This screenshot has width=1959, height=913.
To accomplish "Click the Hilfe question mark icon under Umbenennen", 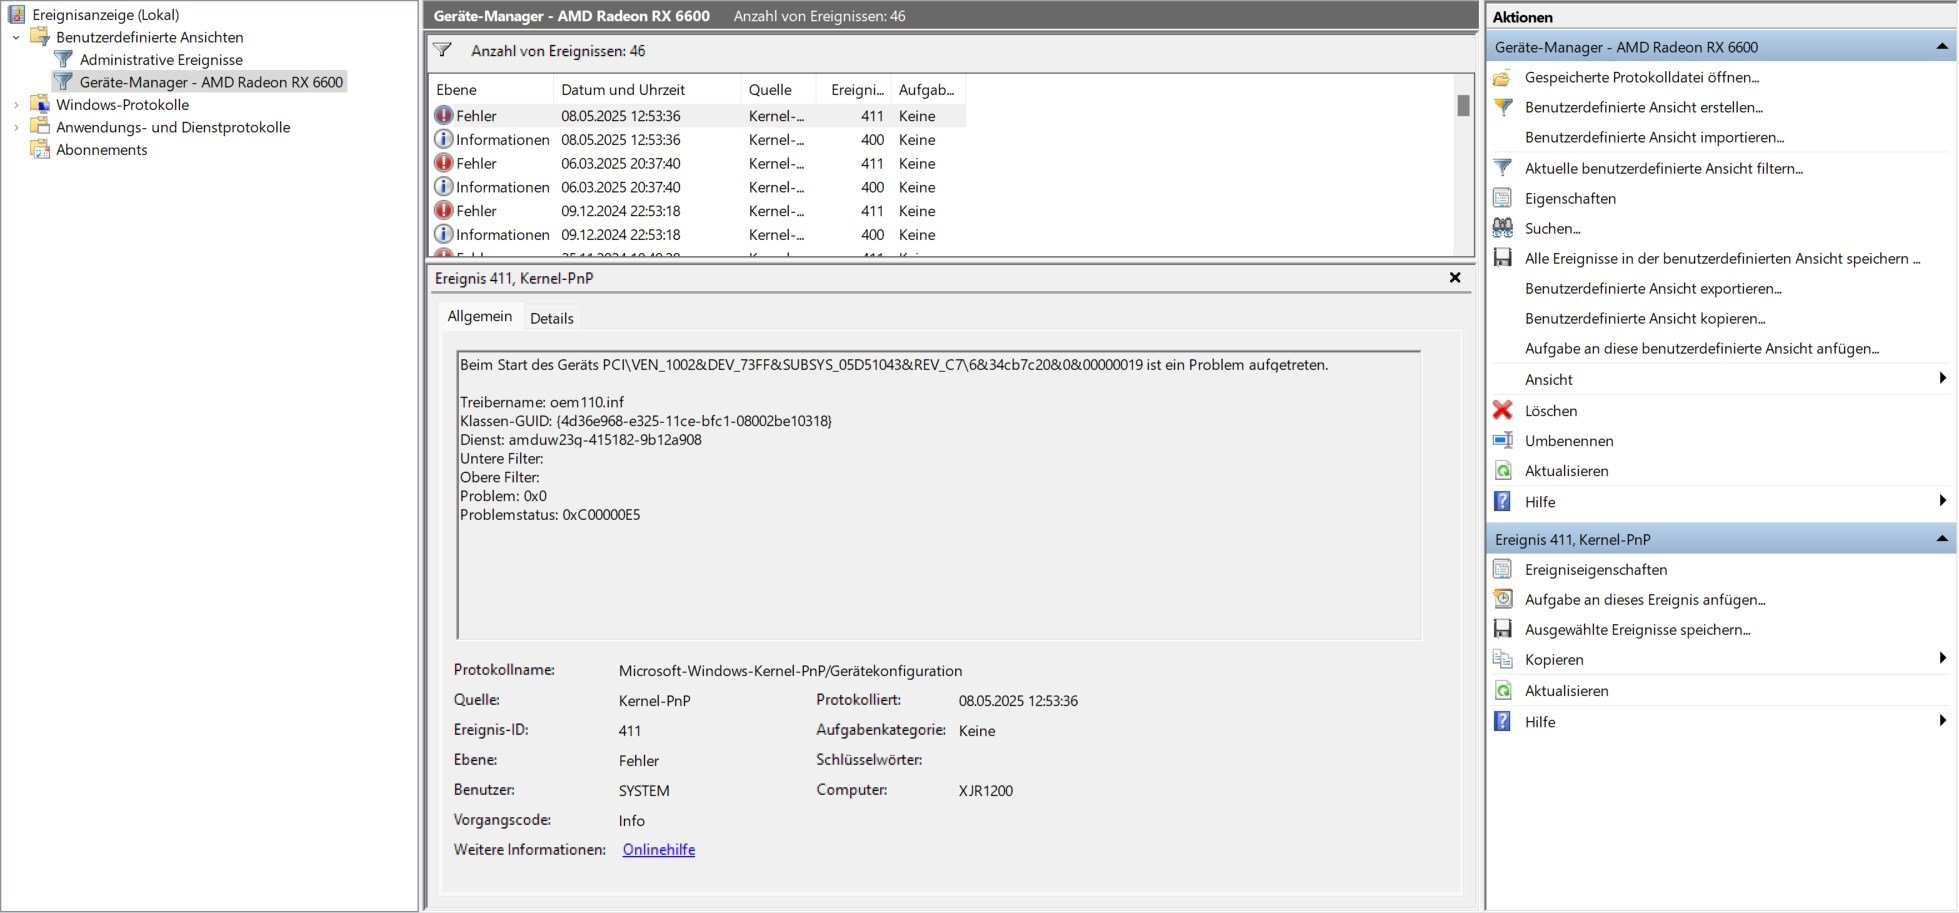I will click(x=1502, y=501).
